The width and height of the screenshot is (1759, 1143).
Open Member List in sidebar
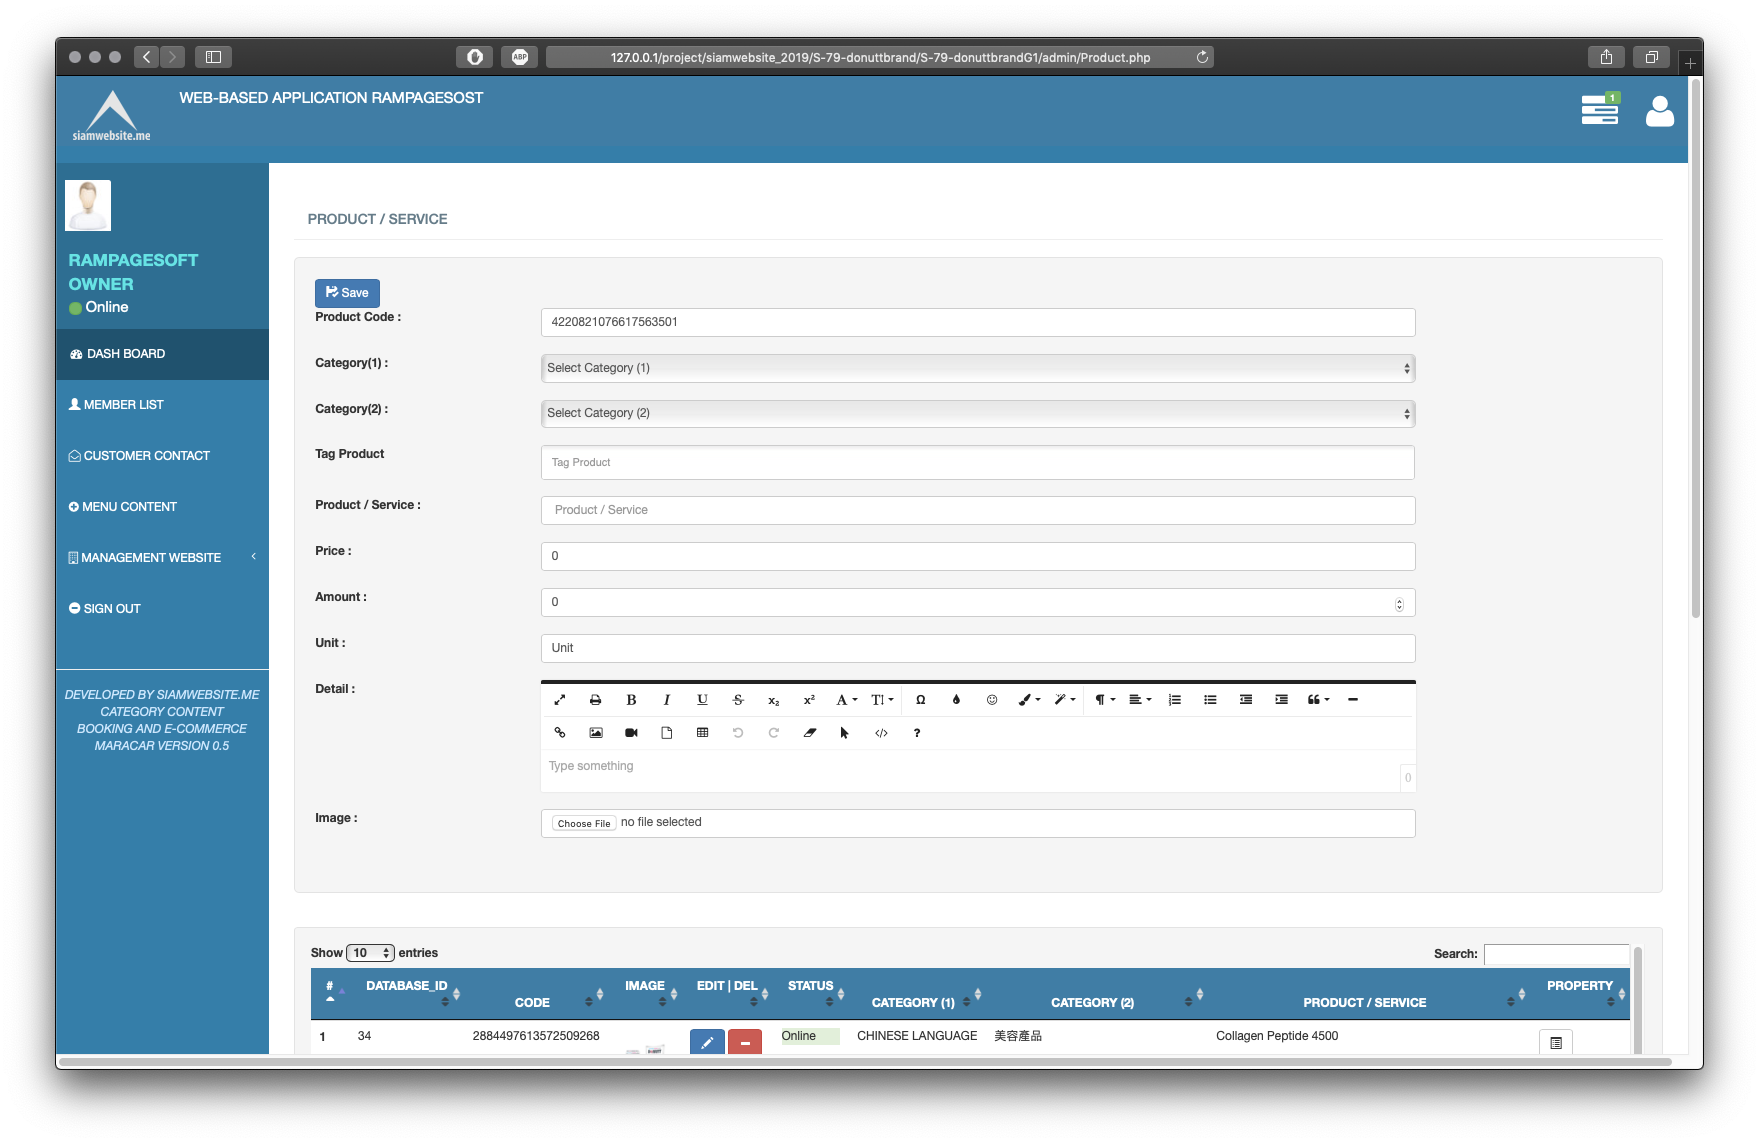pyautogui.click(x=123, y=405)
